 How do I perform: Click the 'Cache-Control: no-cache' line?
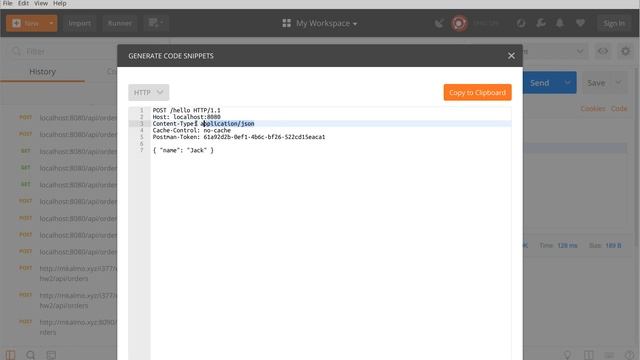(192, 130)
